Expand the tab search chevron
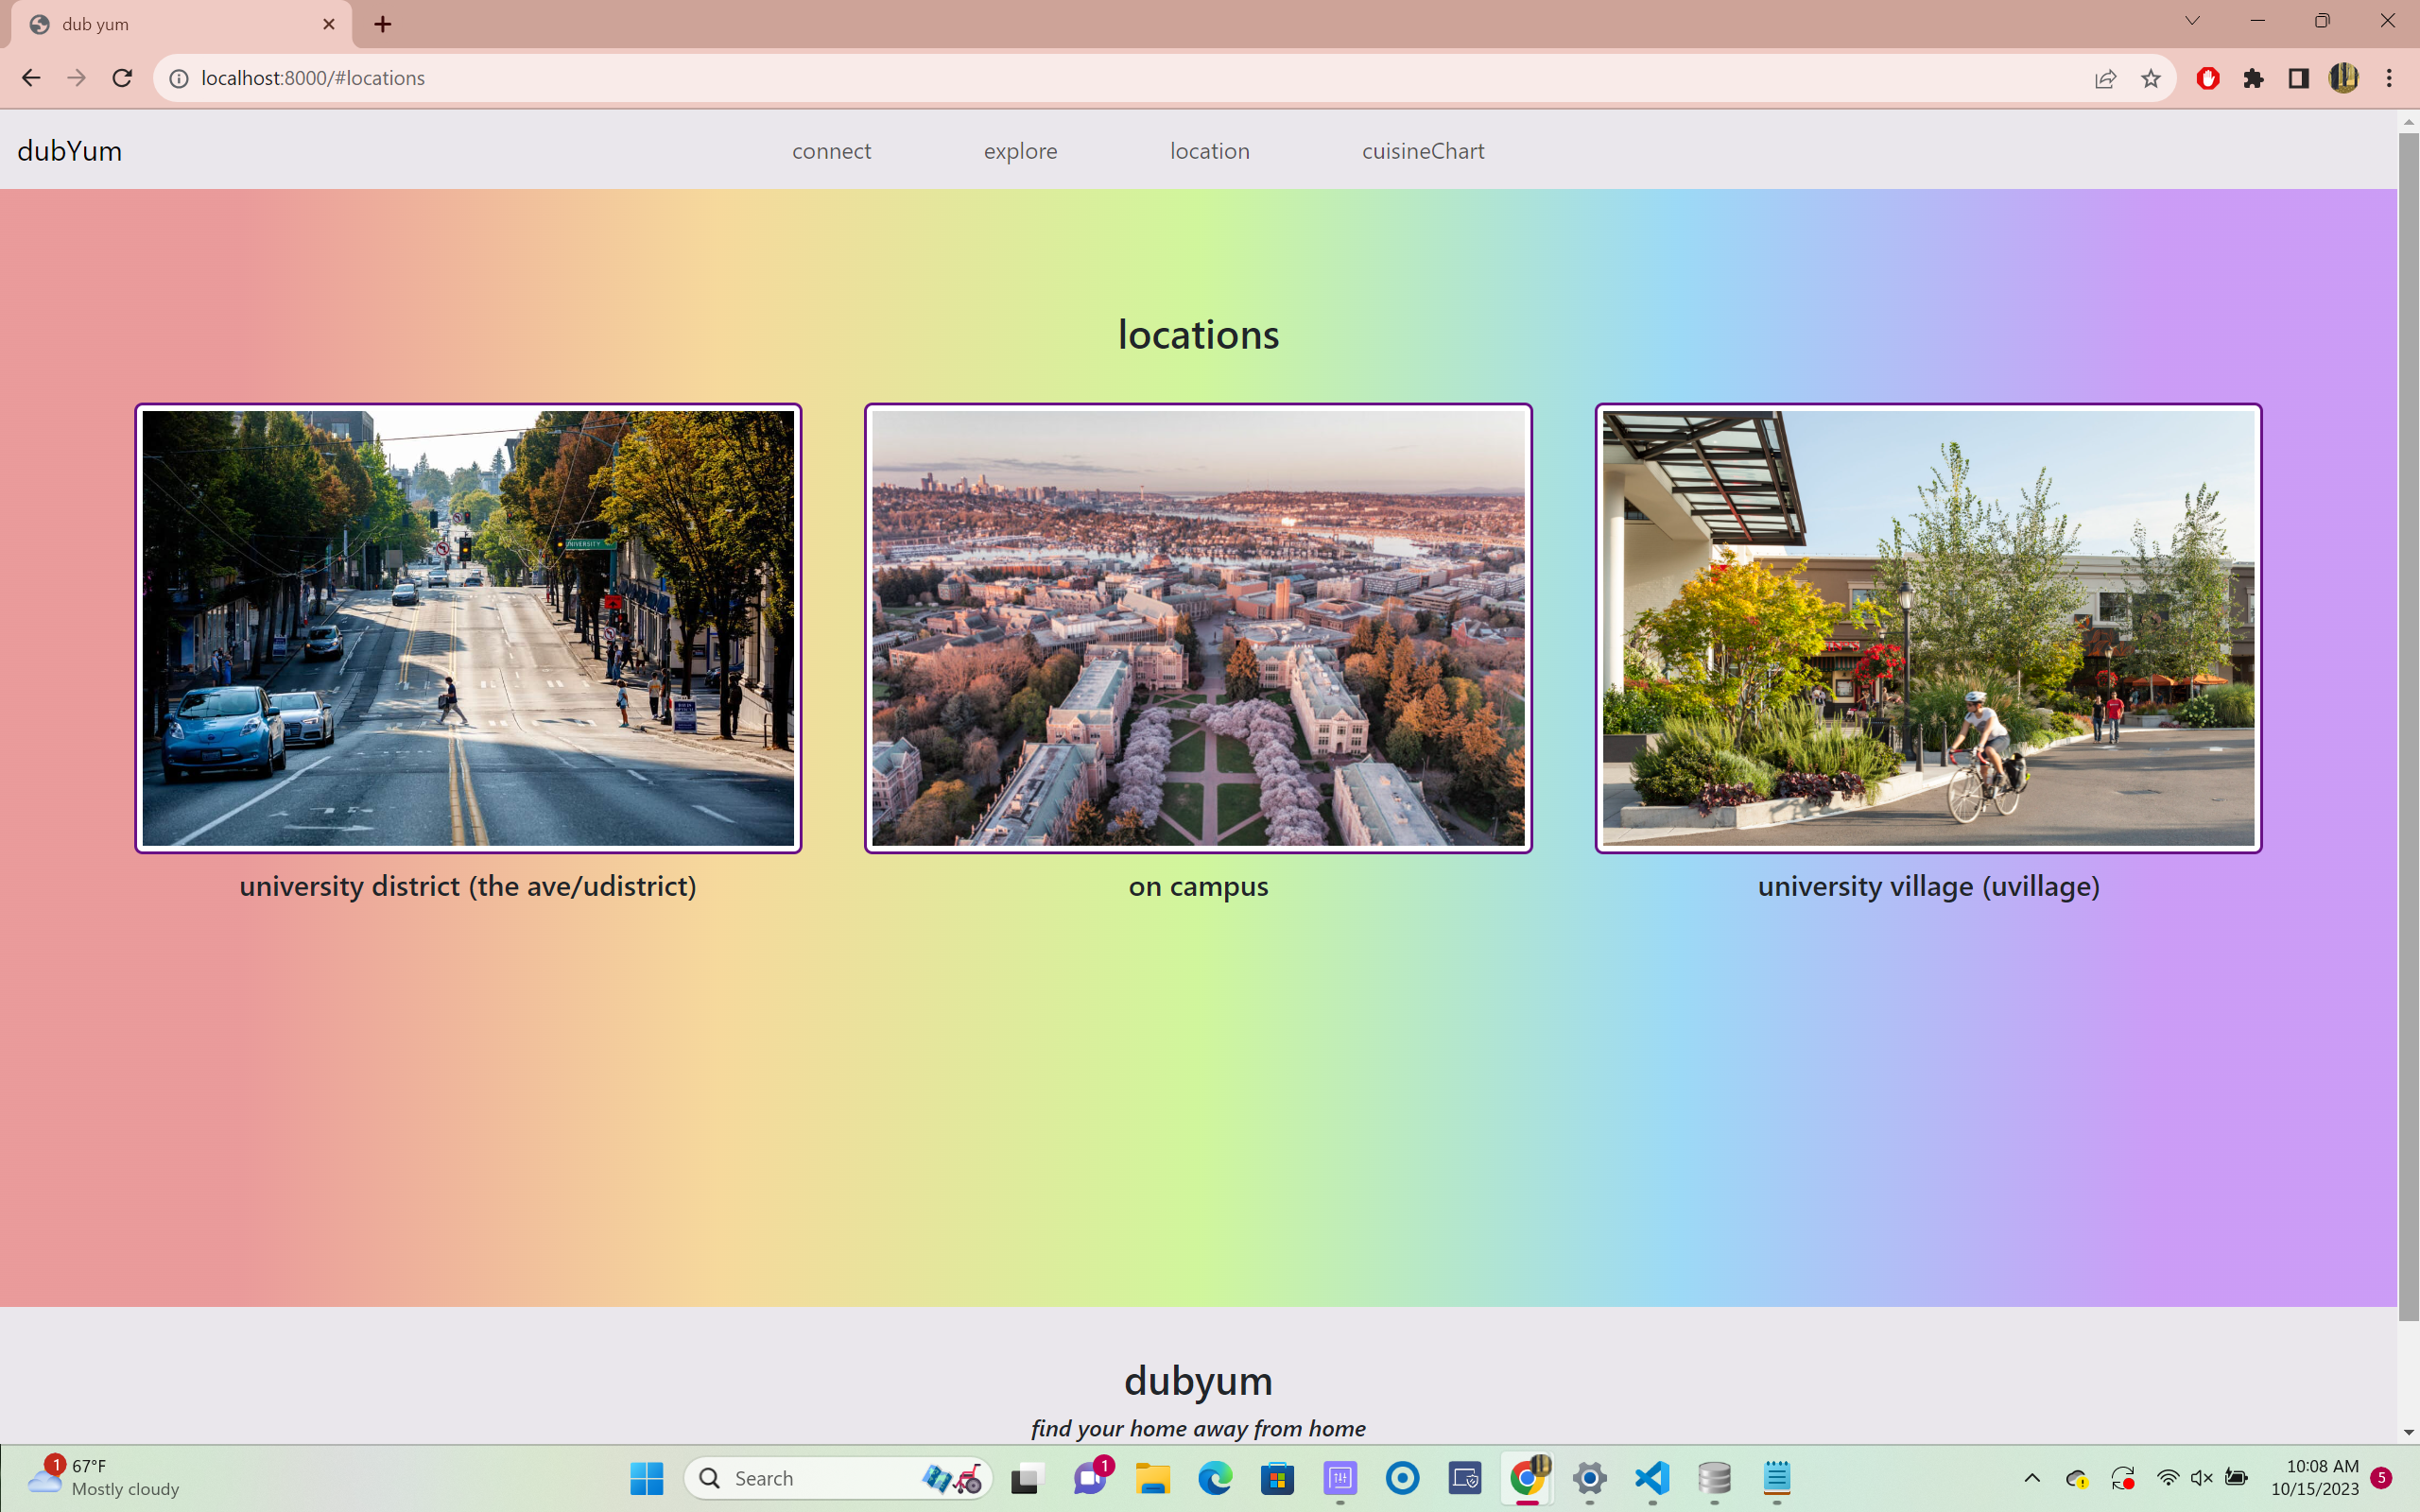This screenshot has width=2420, height=1512. pyautogui.click(x=2192, y=21)
